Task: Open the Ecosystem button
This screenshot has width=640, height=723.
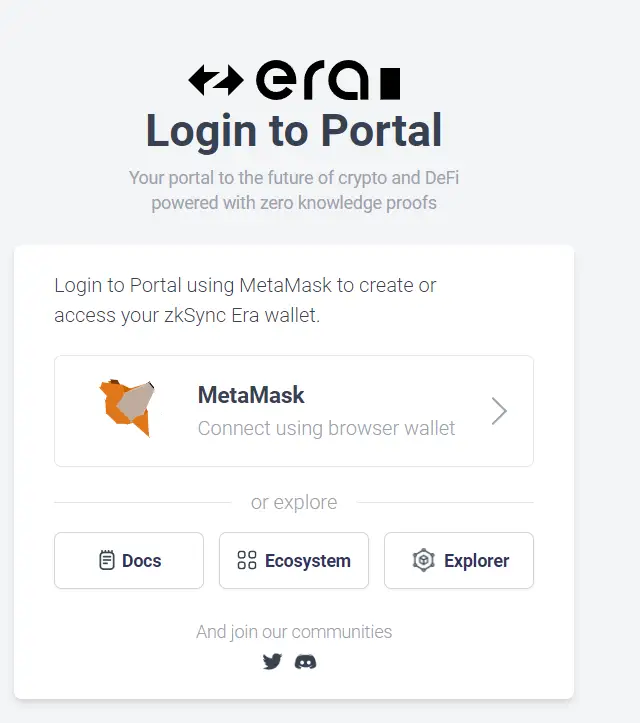Action: pyautogui.click(x=294, y=560)
